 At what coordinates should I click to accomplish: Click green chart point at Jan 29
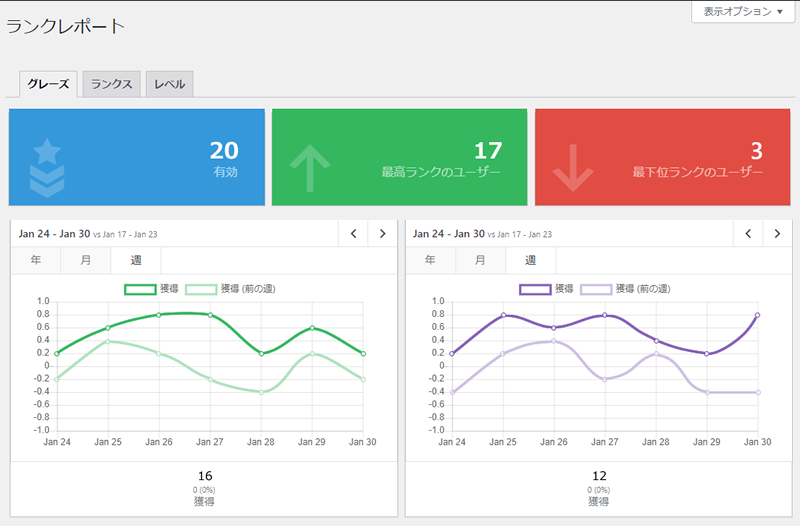(x=312, y=328)
